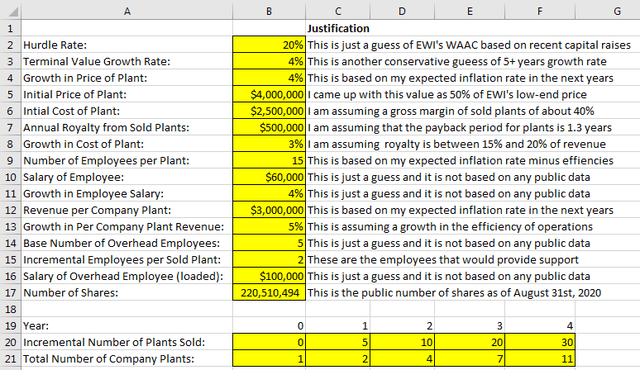This screenshot has width=640, height=370.
Task: Click the 'Year:' label cell
Action: click(x=127, y=326)
